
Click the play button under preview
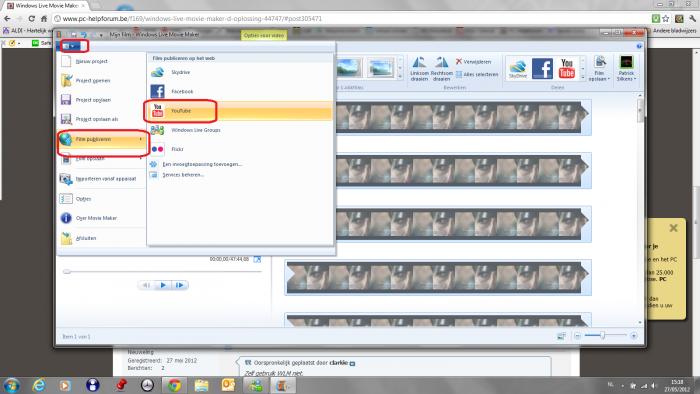163,285
